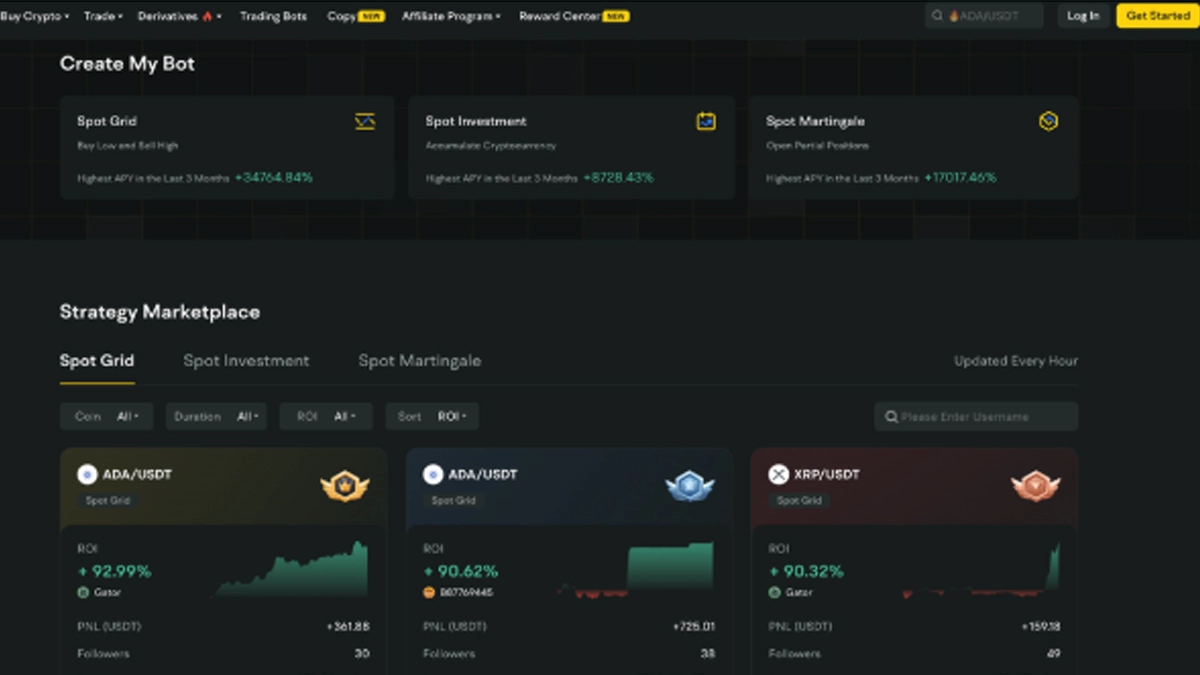The height and width of the screenshot is (675, 1200).
Task: Click the Log In button
Action: coord(1082,16)
